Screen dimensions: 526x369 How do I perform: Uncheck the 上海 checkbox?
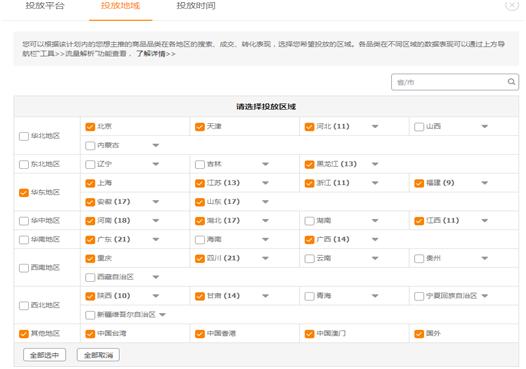(90, 183)
